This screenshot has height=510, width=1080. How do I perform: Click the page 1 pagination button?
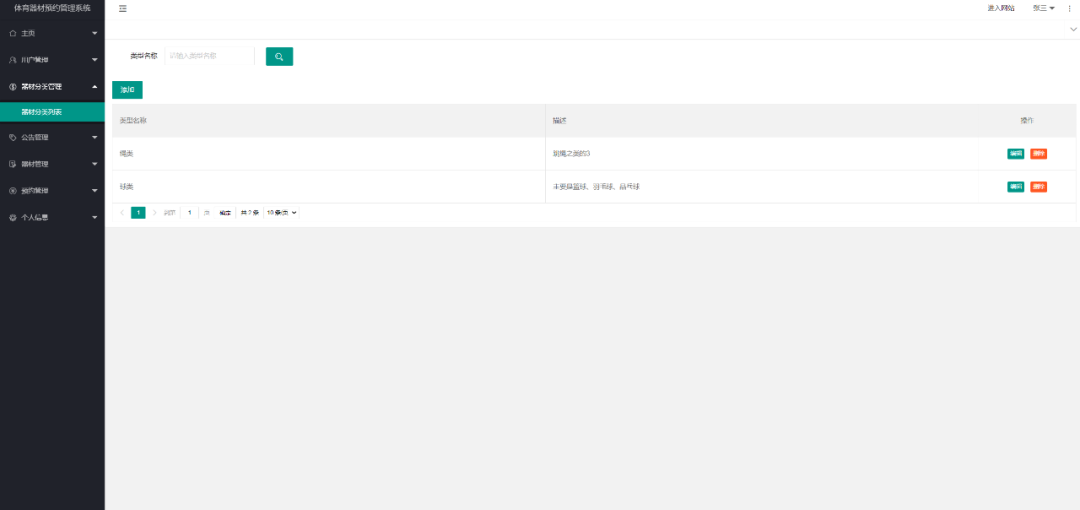click(138, 213)
